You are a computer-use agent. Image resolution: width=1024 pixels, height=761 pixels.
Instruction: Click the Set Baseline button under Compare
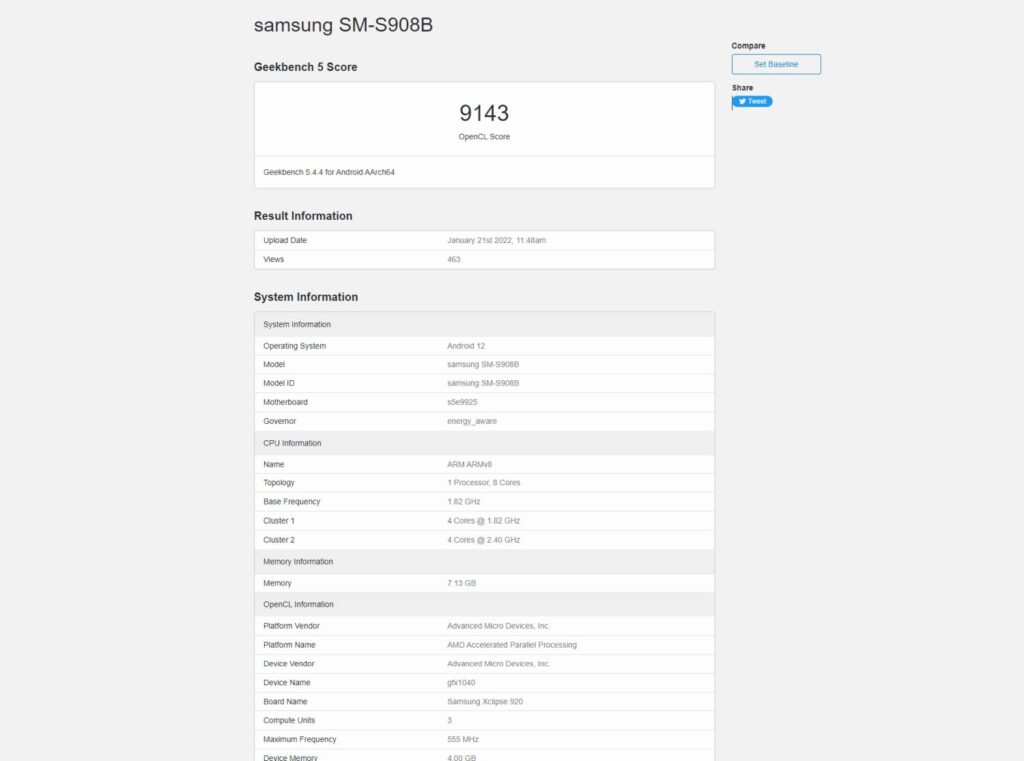coord(776,63)
